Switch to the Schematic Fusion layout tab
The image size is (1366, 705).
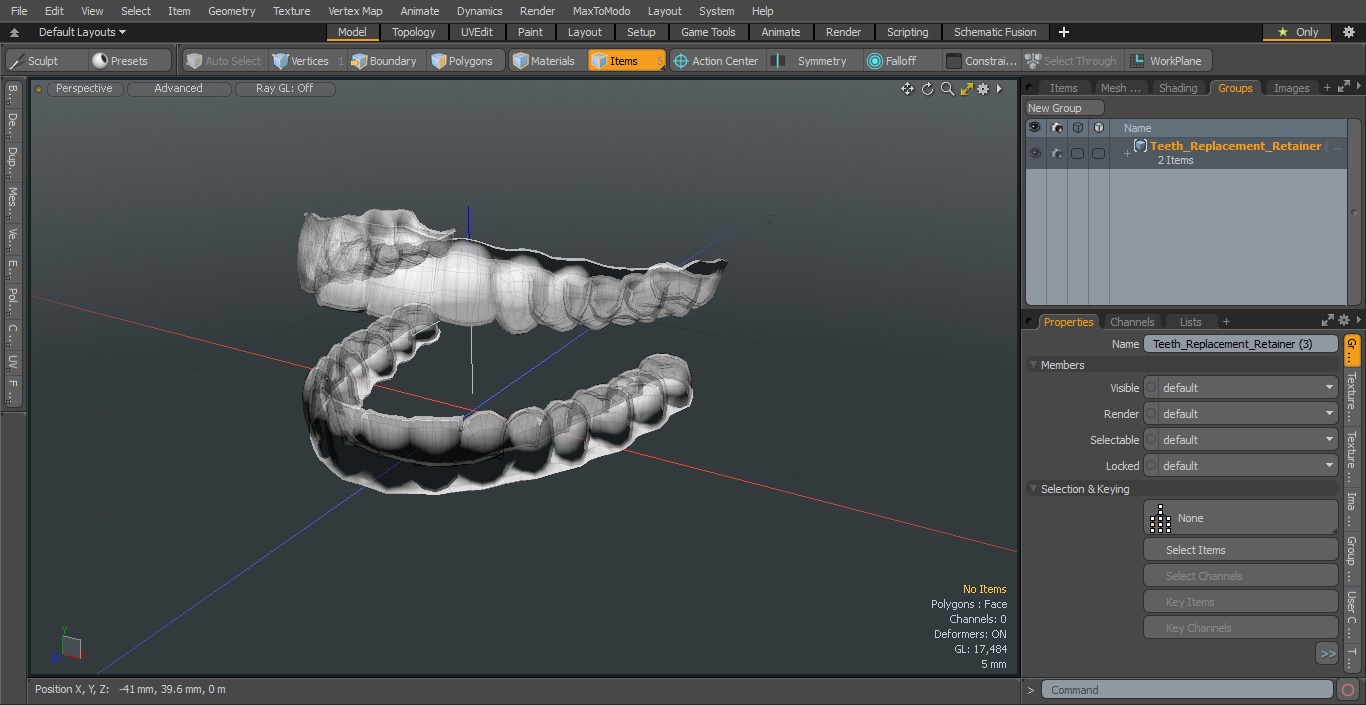pos(995,32)
